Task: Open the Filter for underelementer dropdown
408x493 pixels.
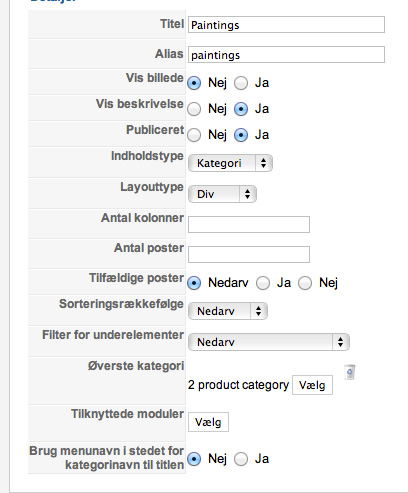Action: [269, 342]
